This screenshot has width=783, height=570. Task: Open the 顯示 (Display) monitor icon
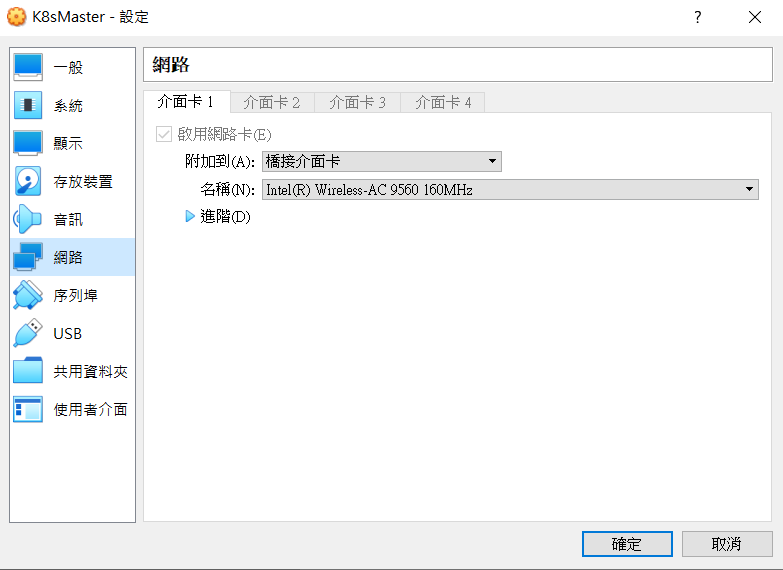coord(28,143)
